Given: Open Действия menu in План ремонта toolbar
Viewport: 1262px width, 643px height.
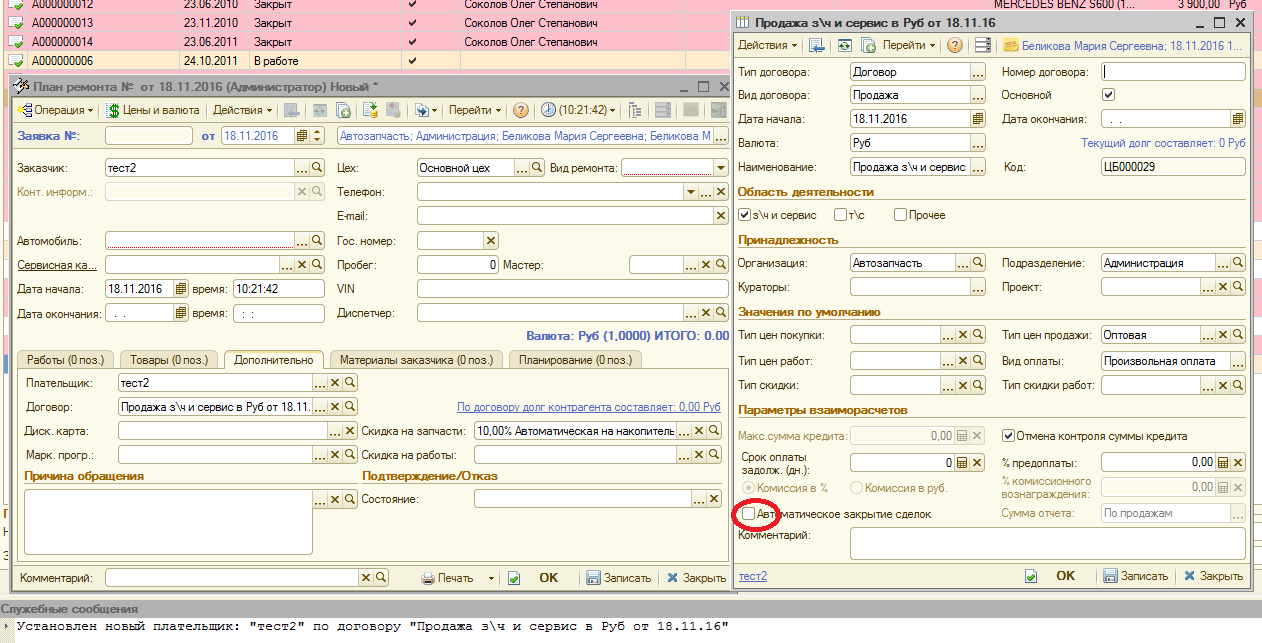Looking at the screenshot, I should [x=241, y=110].
